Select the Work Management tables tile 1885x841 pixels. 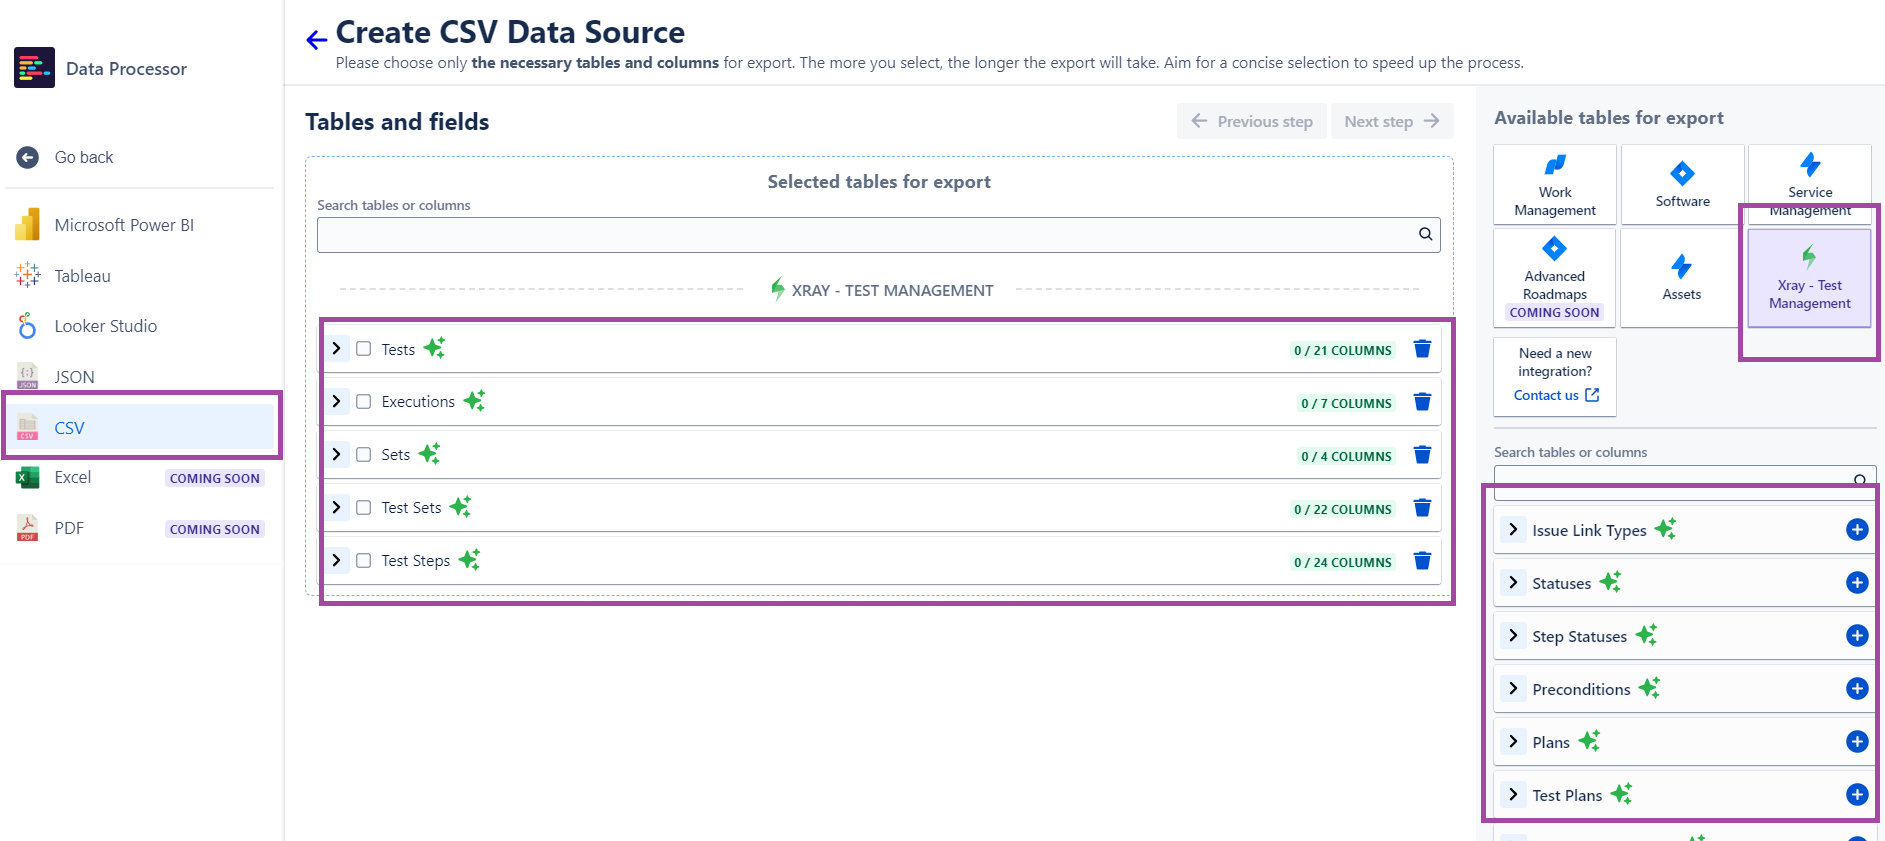point(1554,185)
